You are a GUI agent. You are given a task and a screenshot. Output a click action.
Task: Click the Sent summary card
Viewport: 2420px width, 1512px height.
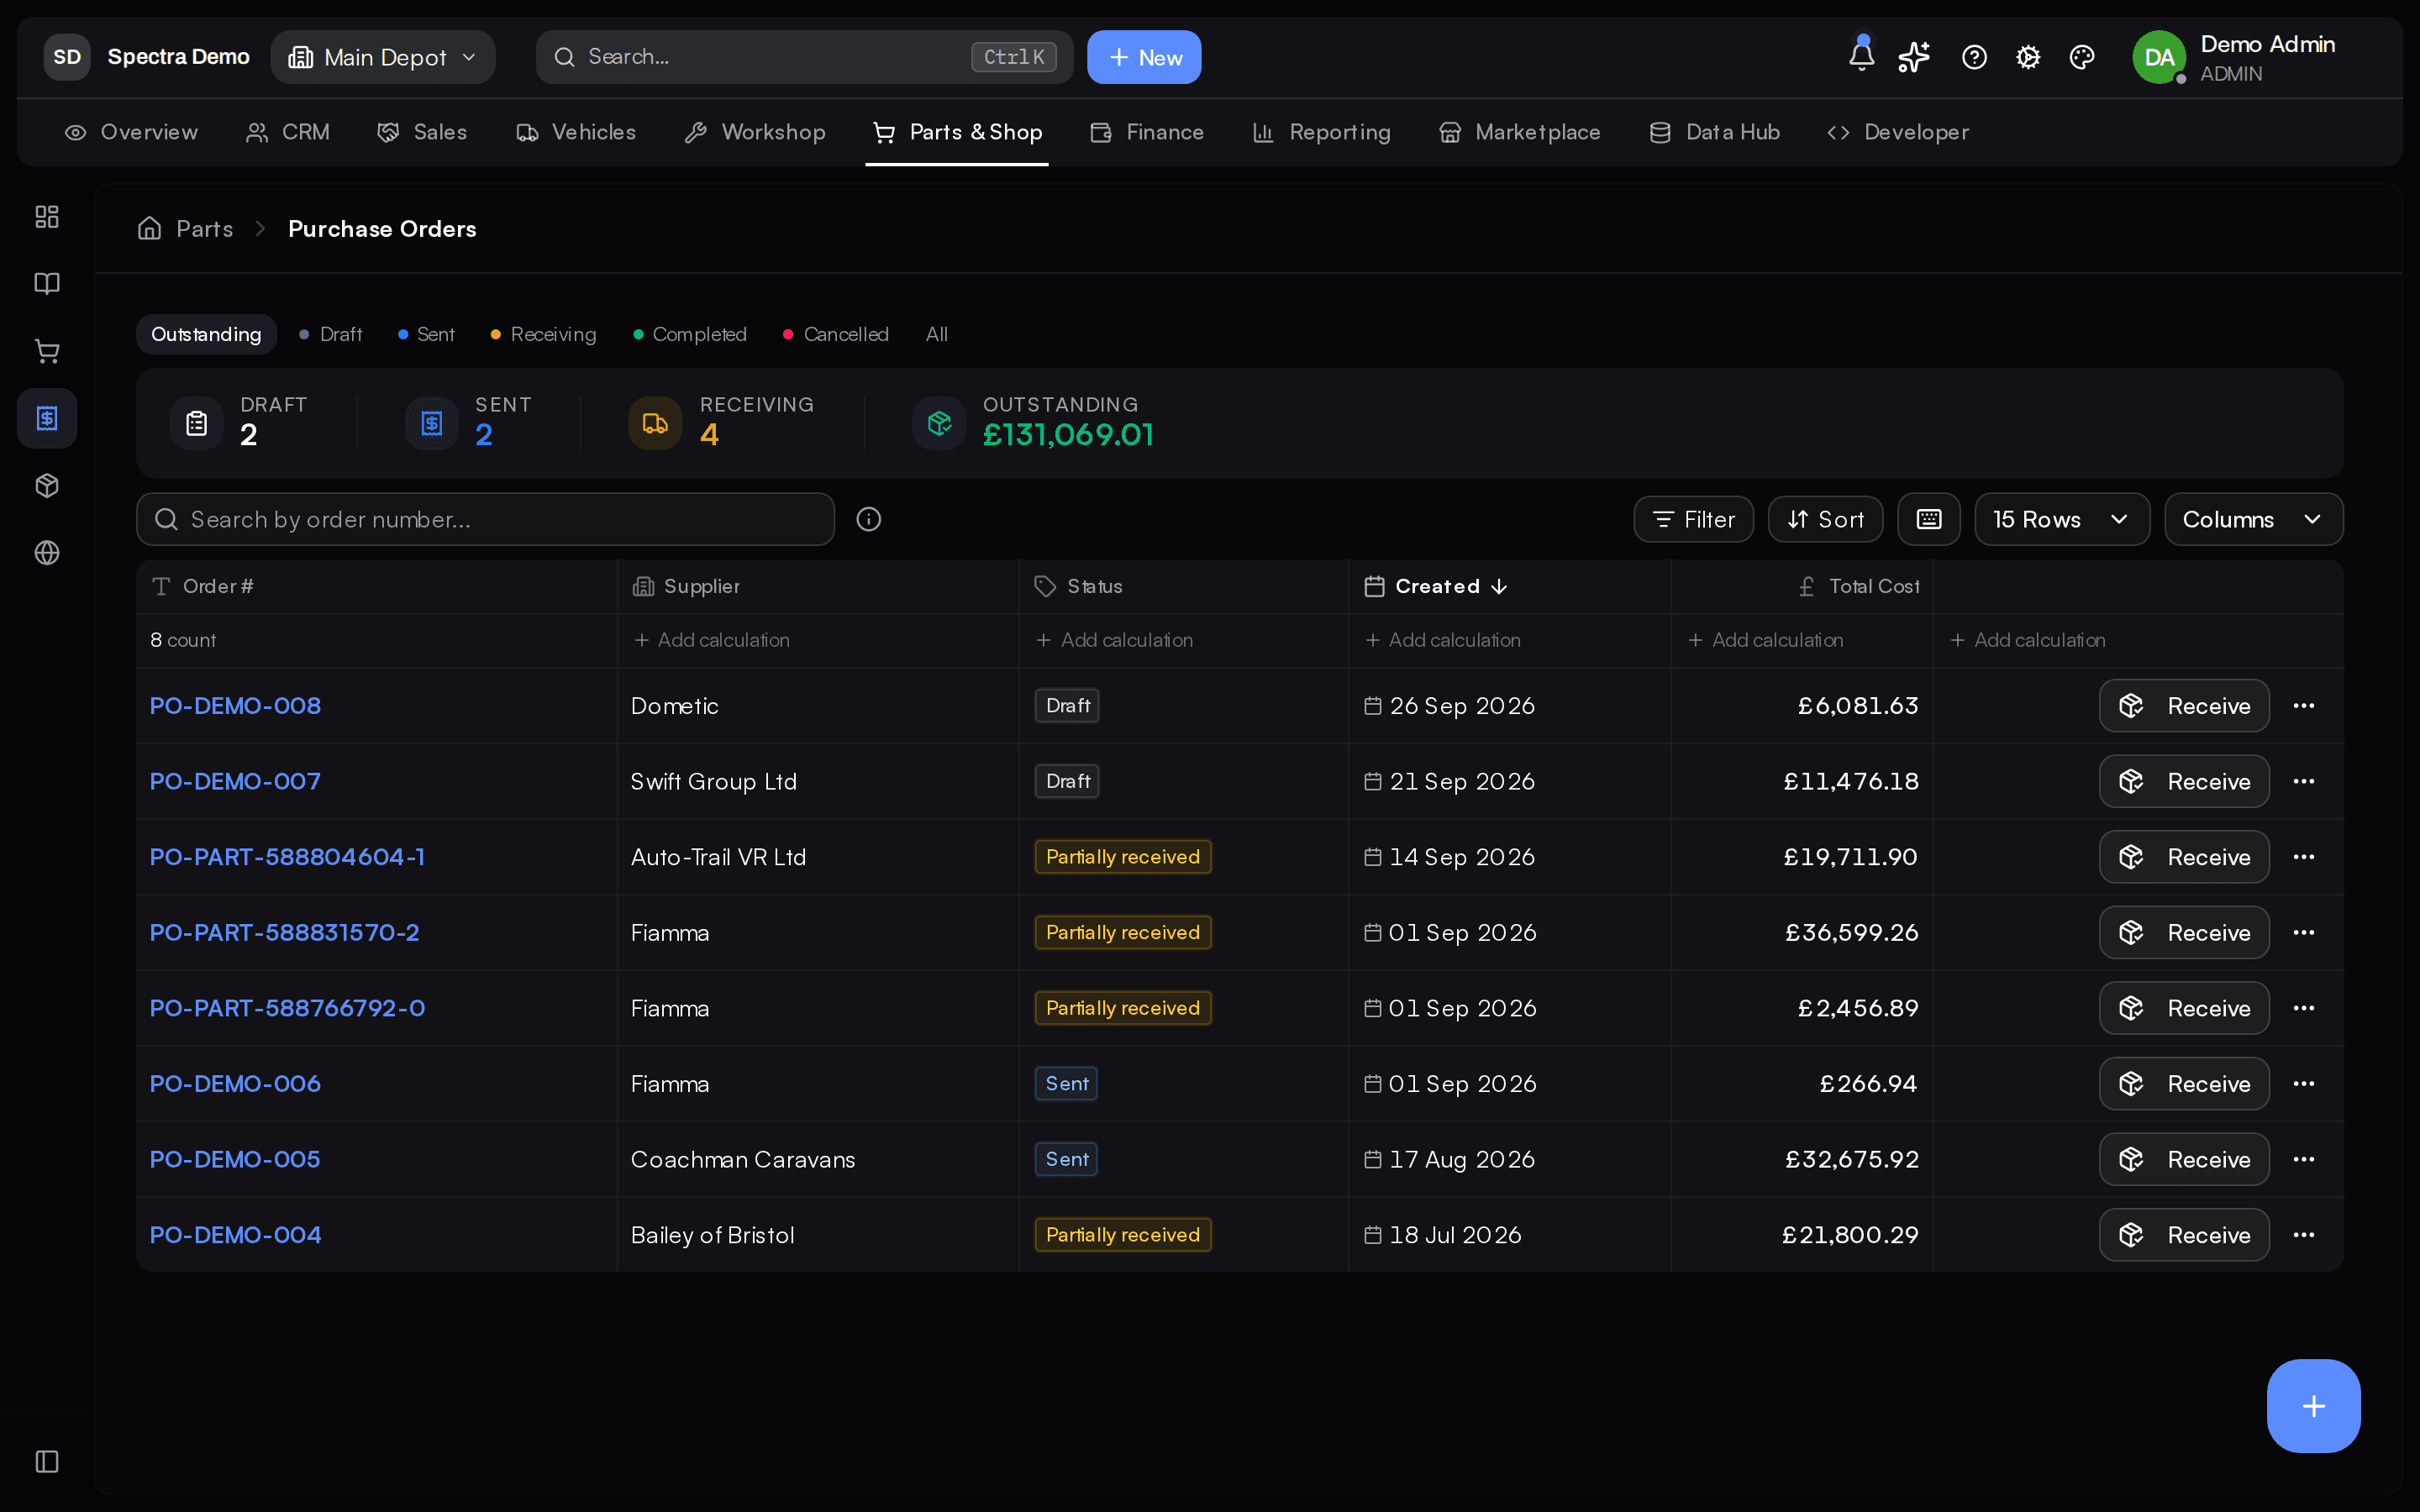tap(470, 422)
